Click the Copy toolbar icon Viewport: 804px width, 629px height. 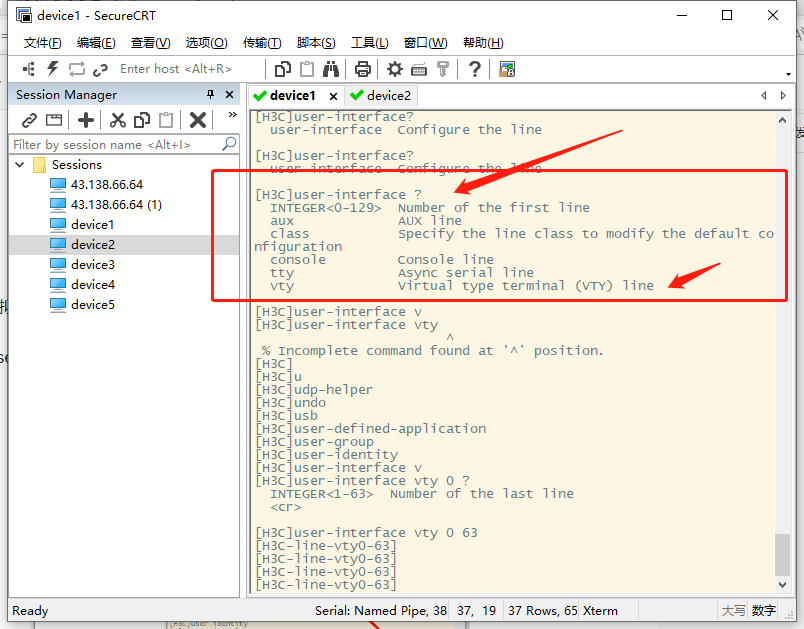coord(283,69)
